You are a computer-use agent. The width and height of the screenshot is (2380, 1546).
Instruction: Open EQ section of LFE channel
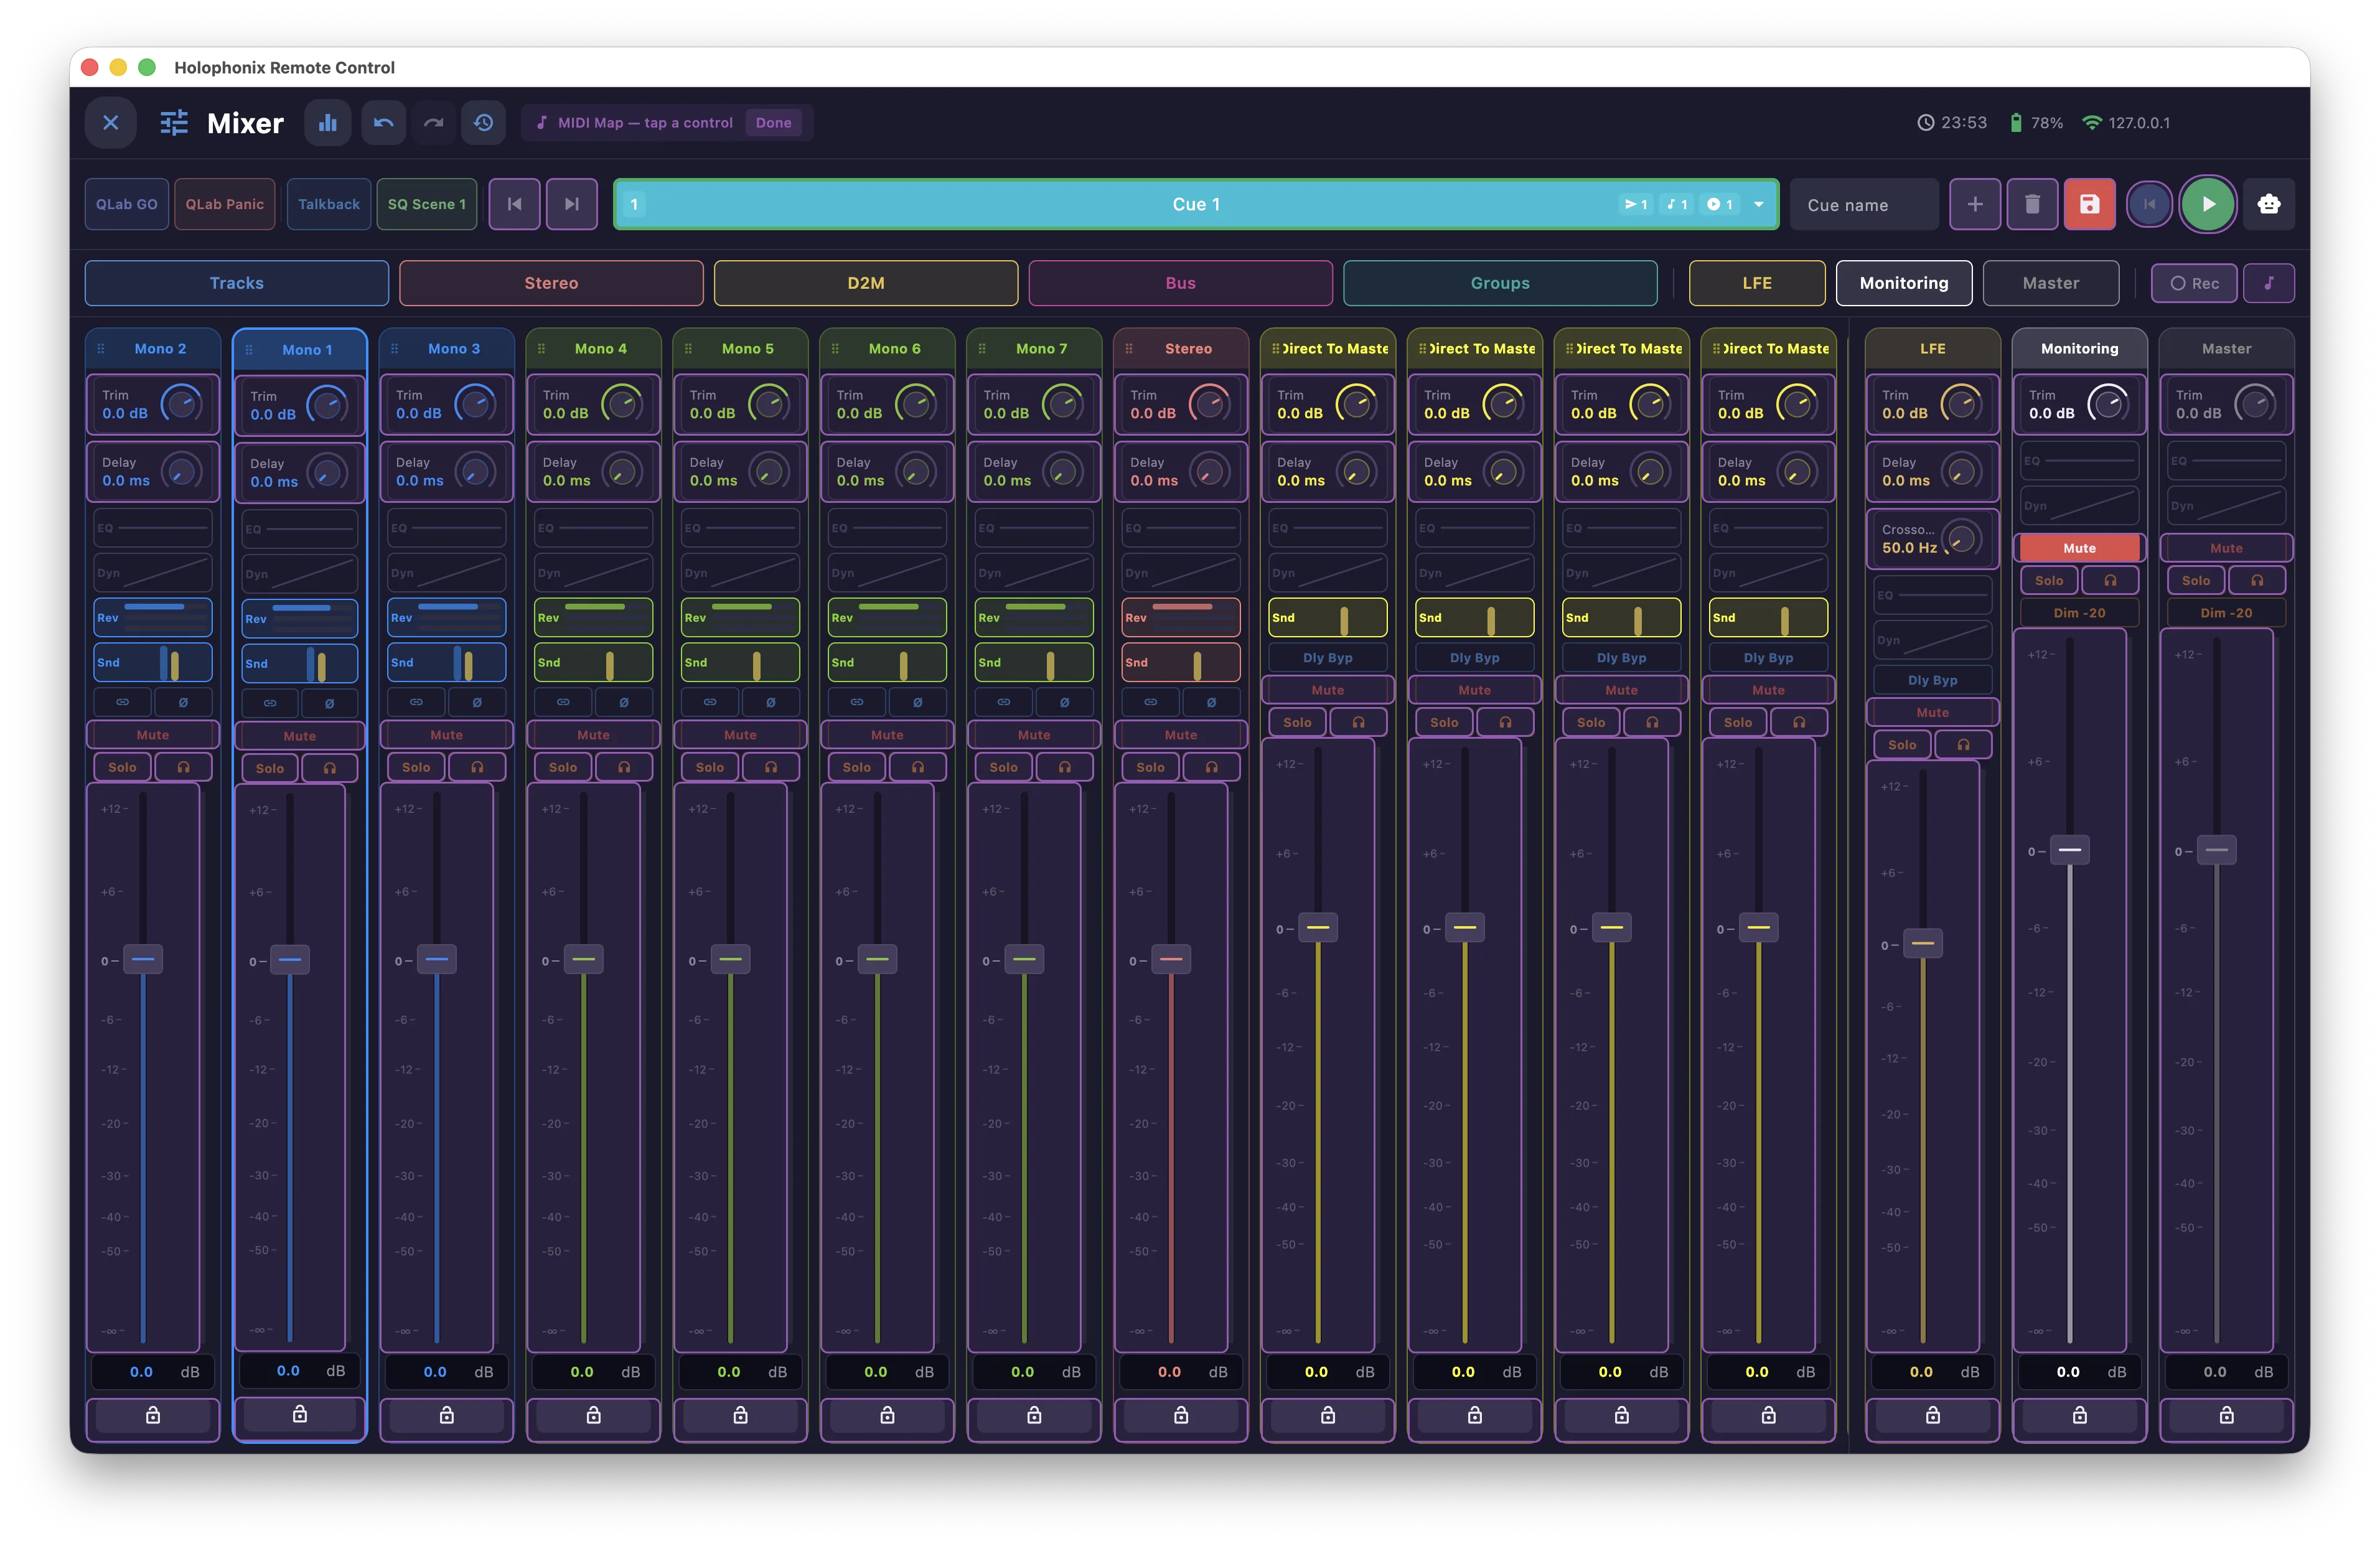point(1932,595)
